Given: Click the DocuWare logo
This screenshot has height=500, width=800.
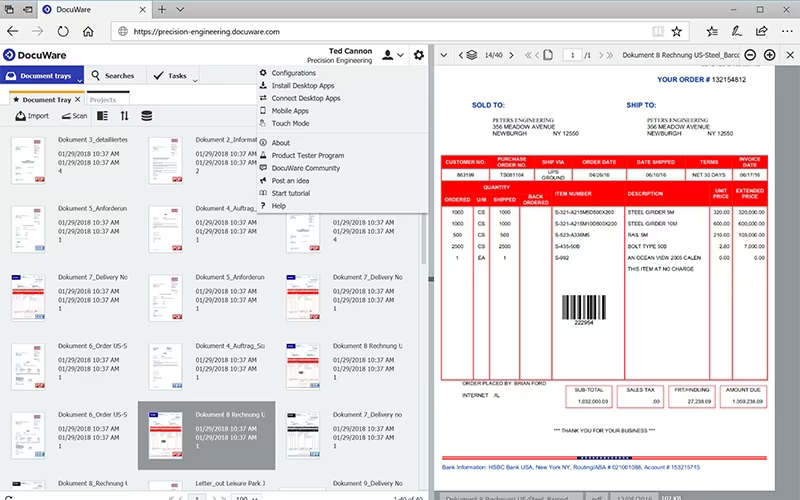Looking at the screenshot, I should pos(35,55).
